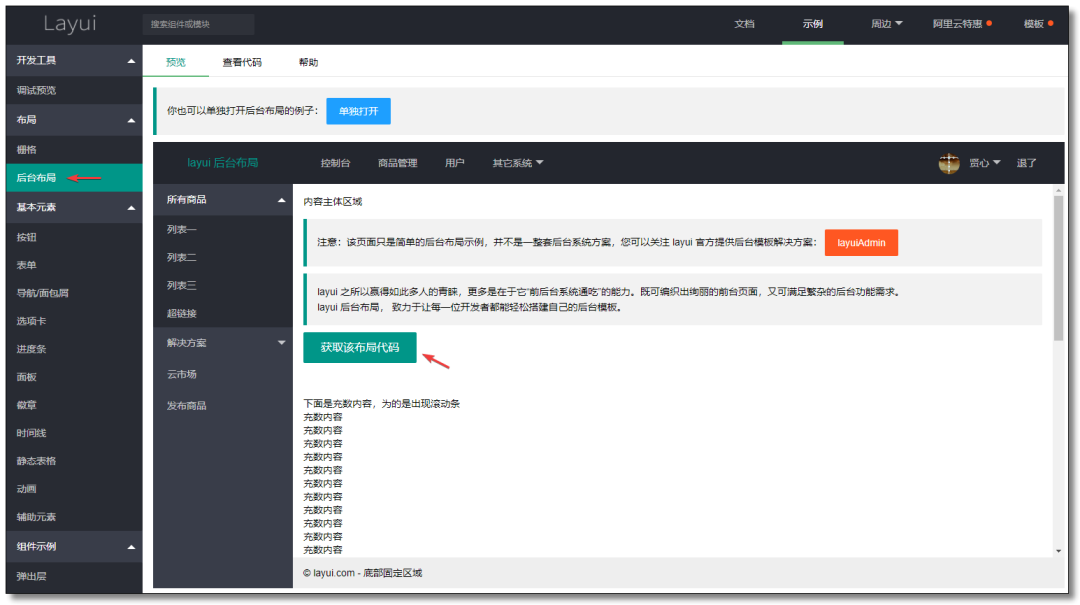Open the 贤心 user dropdown
The height and width of the screenshot is (605, 1080).
point(984,163)
